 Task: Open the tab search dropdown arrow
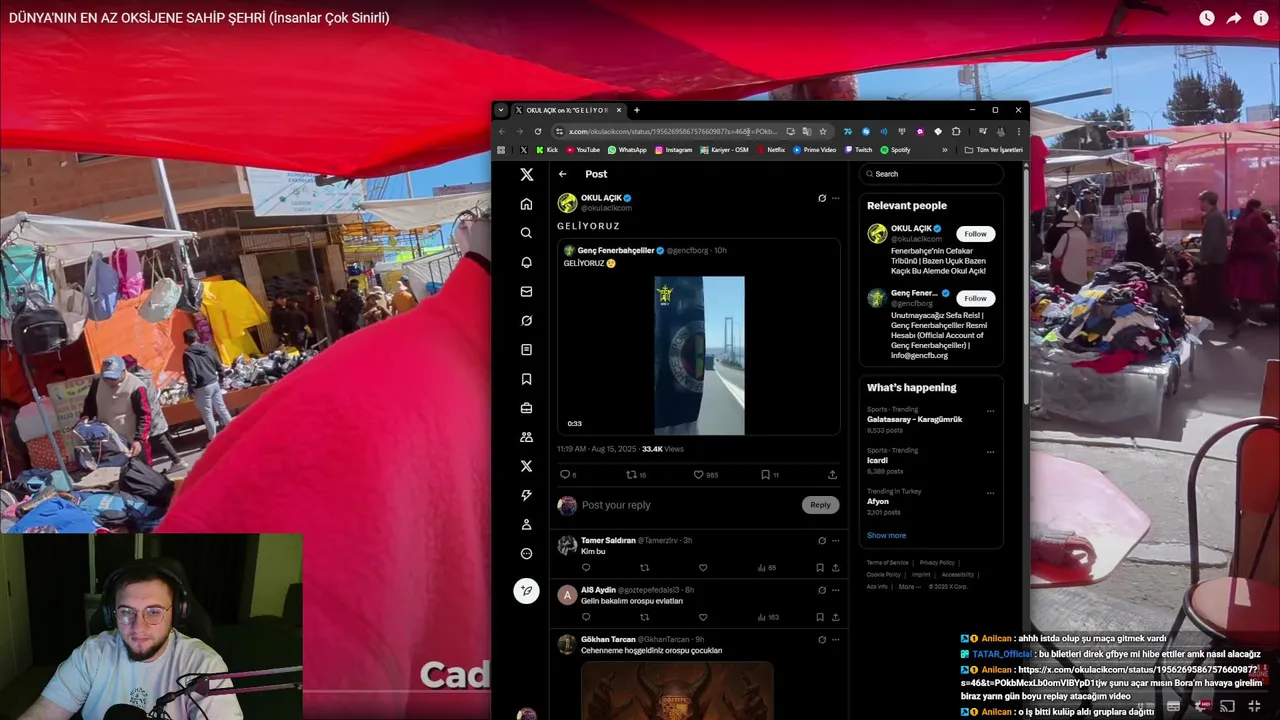pyautogui.click(x=501, y=110)
